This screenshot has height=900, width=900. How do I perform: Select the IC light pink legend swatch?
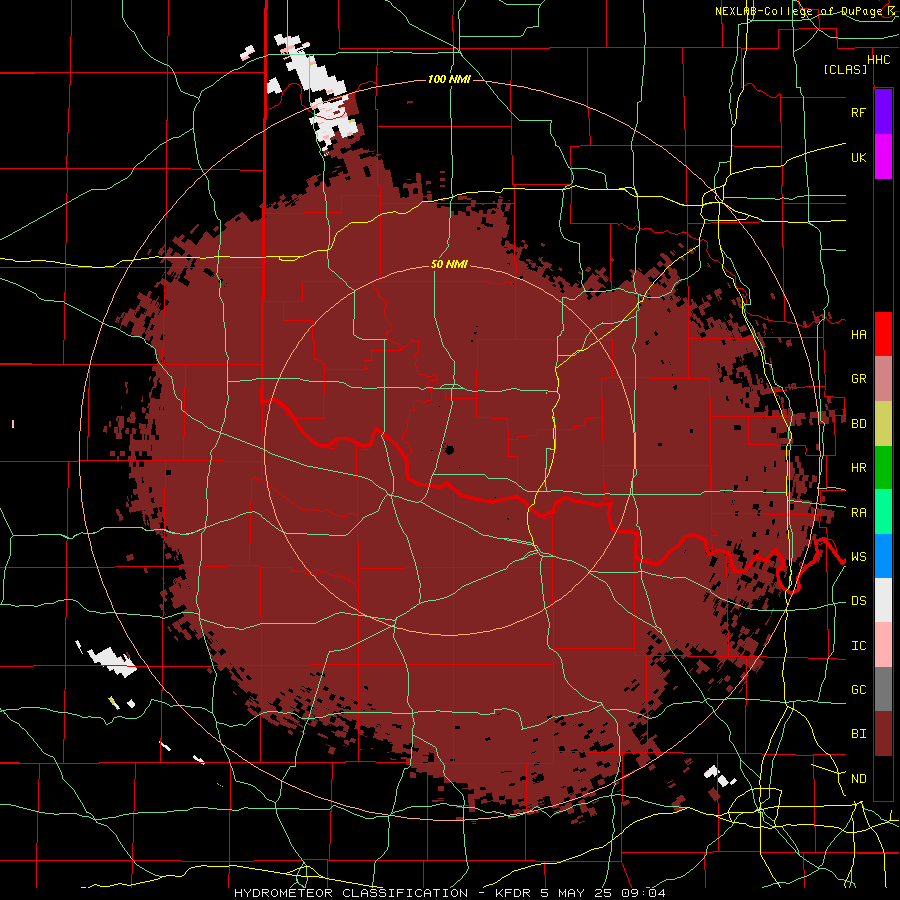[883, 645]
